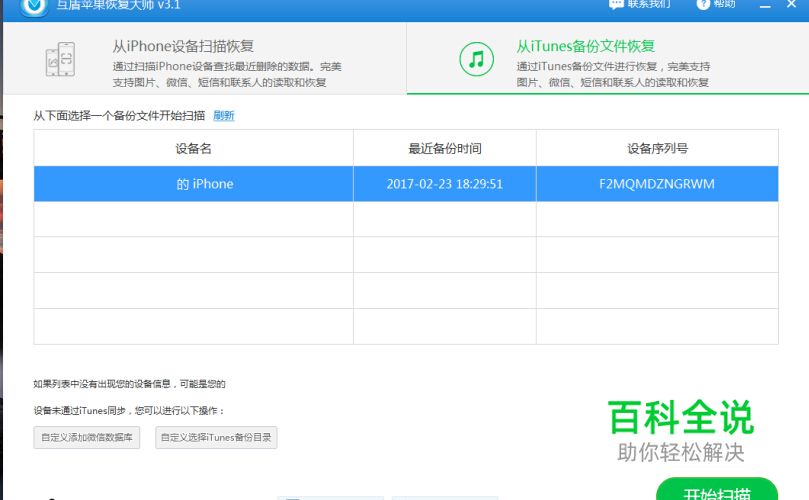The width and height of the screenshot is (809, 500).
Task: Click 联系我们 text in title bar
Action: pyautogui.click(x=649, y=4)
